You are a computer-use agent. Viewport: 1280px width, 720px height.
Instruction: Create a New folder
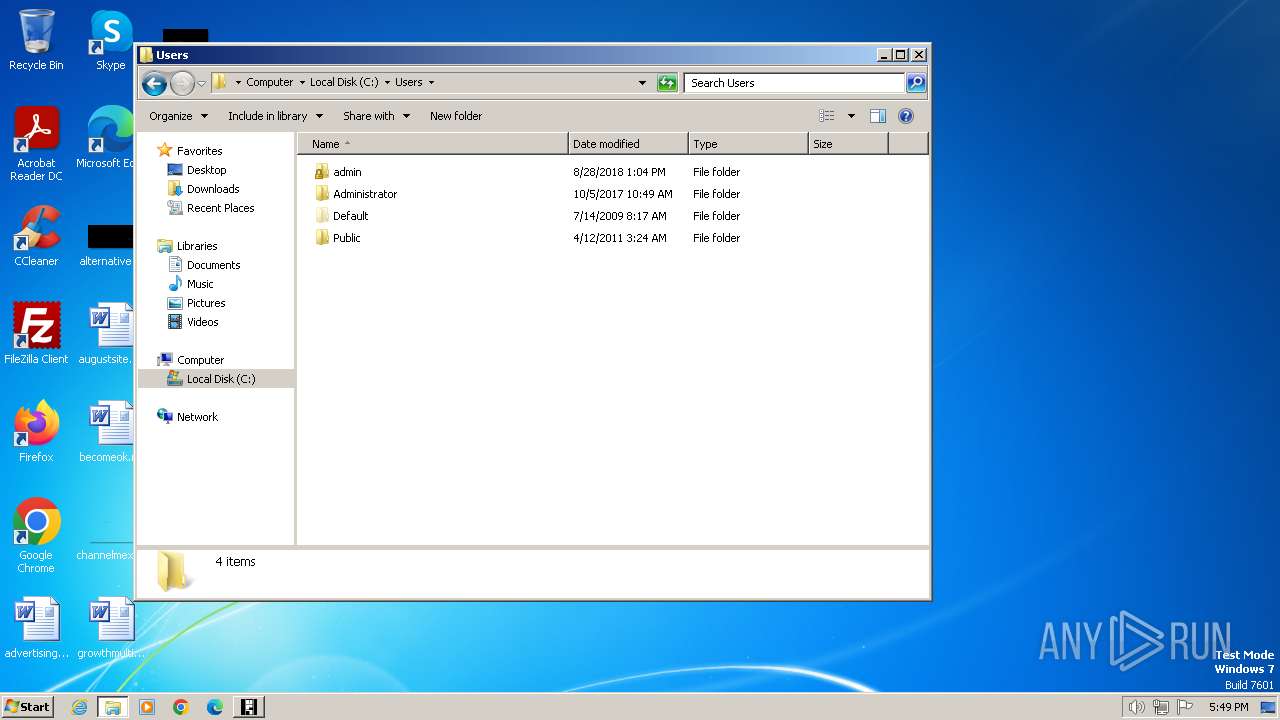pyautogui.click(x=456, y=116)
